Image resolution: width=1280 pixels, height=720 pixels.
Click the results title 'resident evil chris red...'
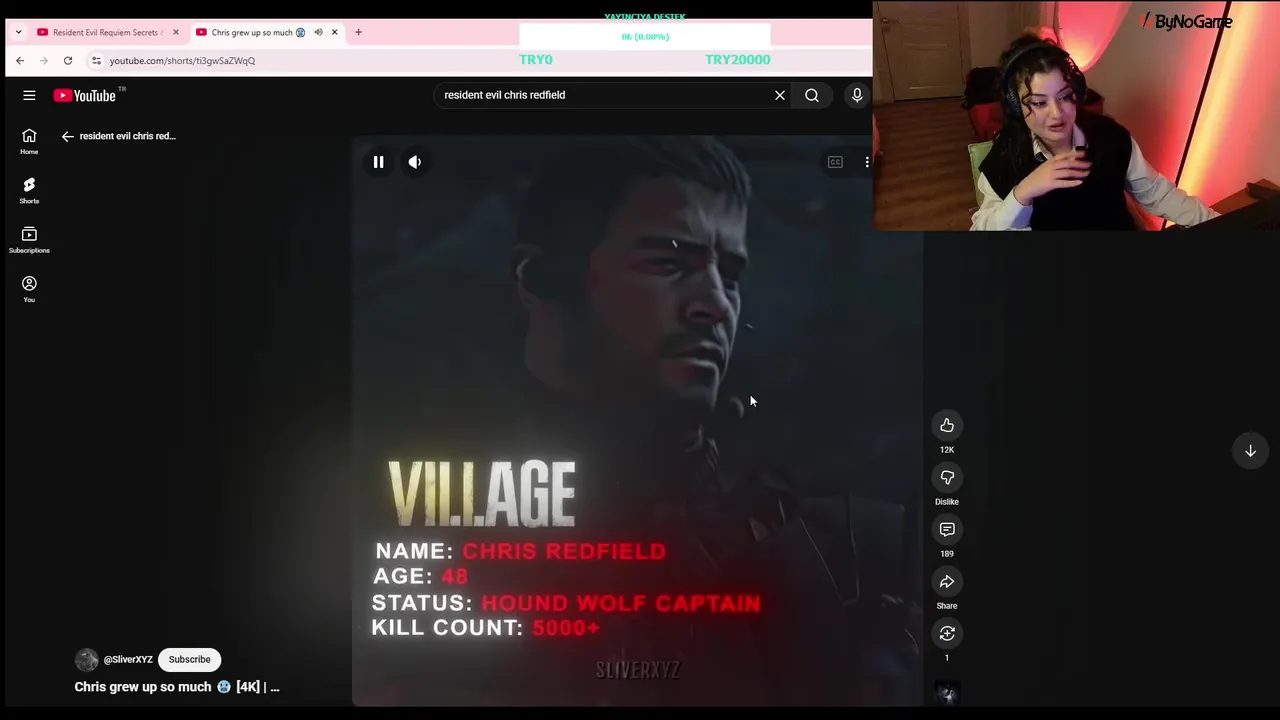(127, 136)
